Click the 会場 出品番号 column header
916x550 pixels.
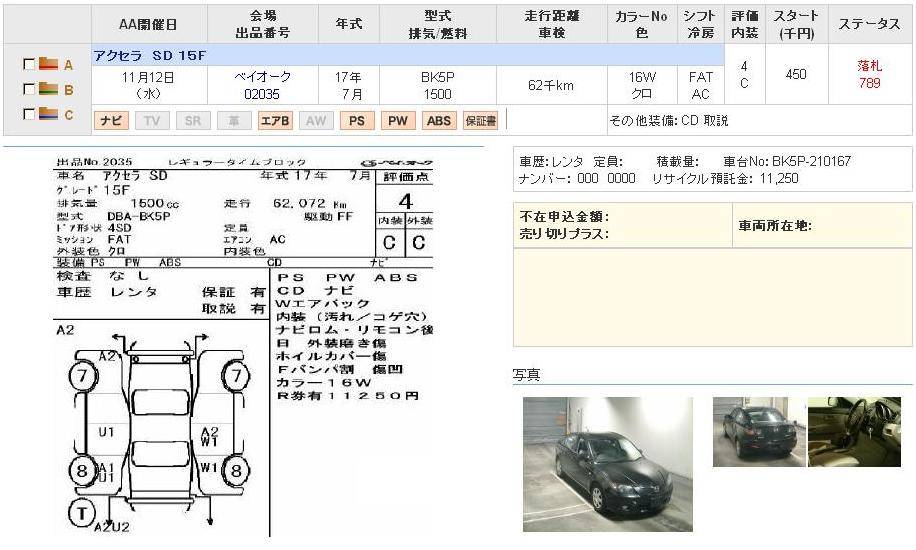pos(263,24)
